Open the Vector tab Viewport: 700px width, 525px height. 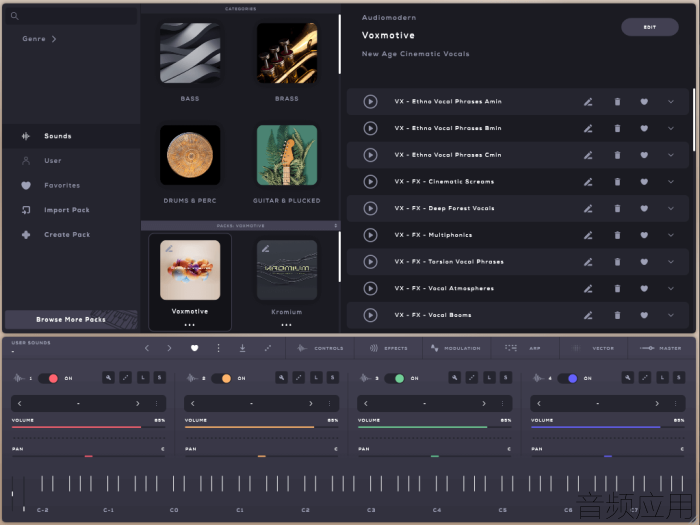593,348
